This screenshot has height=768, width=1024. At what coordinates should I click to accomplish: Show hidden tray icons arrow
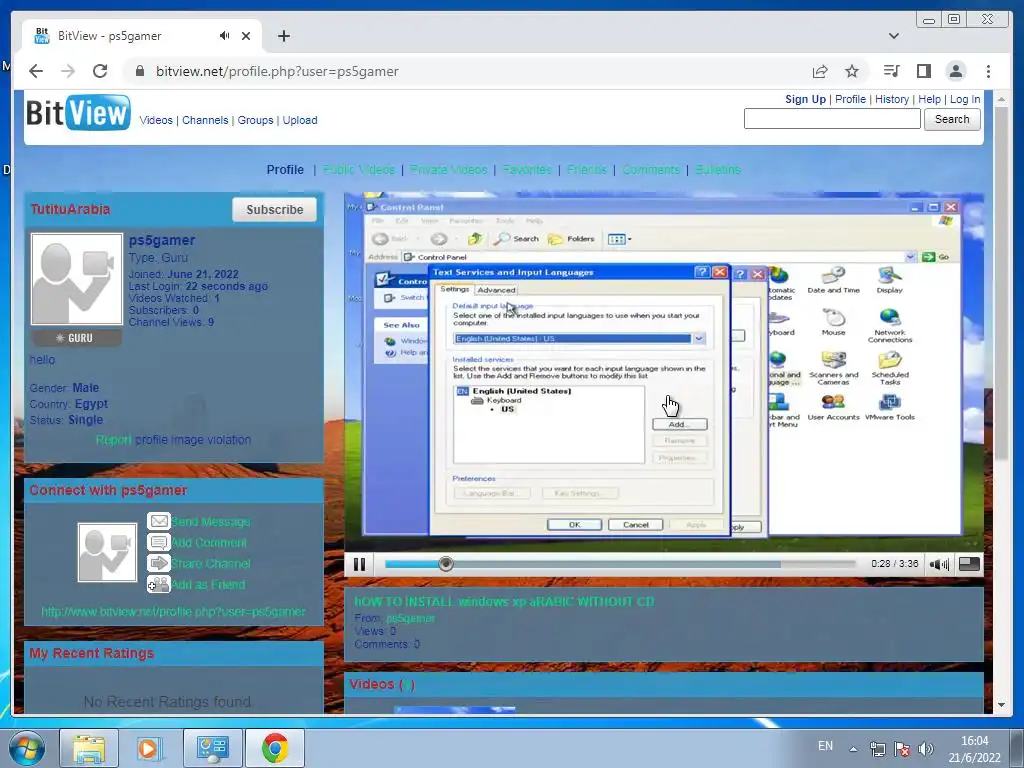tap(853, 749)
